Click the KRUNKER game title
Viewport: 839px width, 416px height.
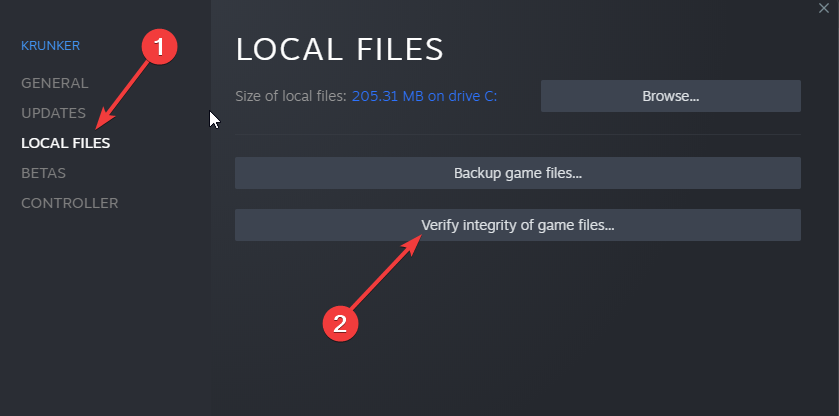coord(50,46)
